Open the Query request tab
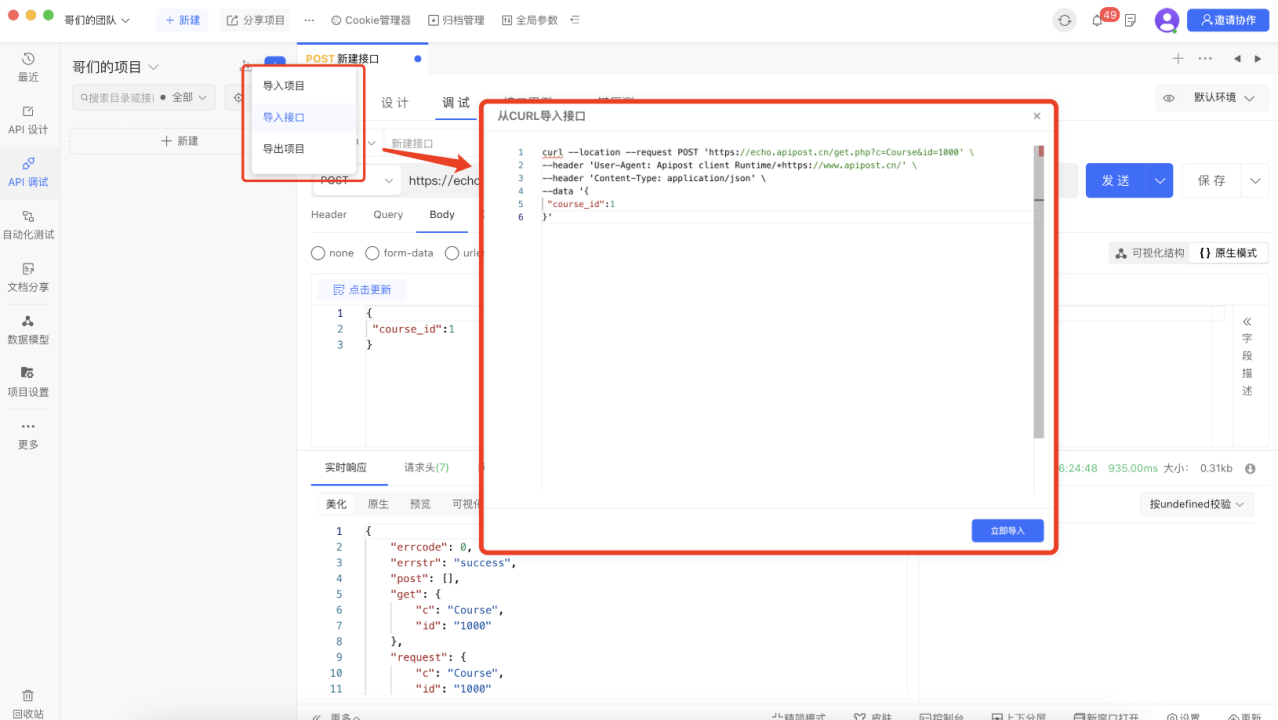 click(388, 214)
